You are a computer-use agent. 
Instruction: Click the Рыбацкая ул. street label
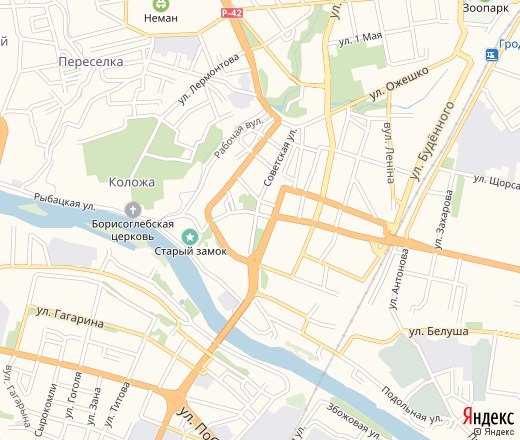(x=65, y=202)
